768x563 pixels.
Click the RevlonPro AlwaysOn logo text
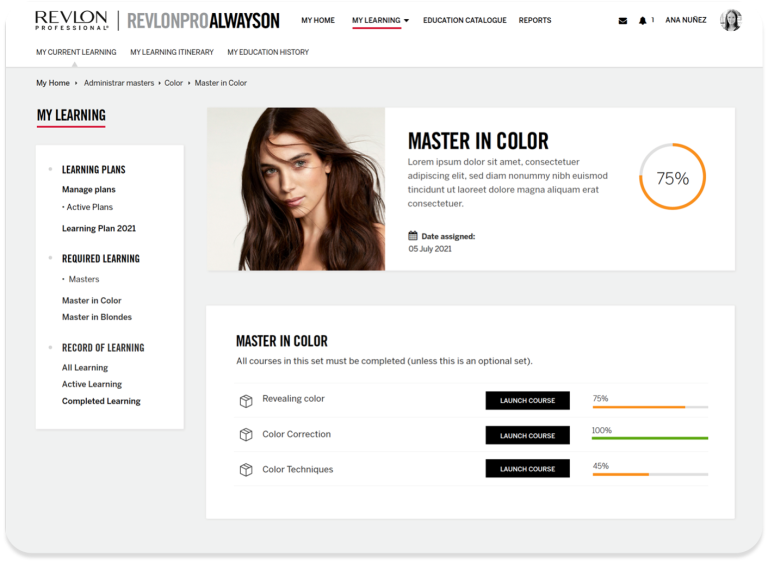(x=203, y=21)
